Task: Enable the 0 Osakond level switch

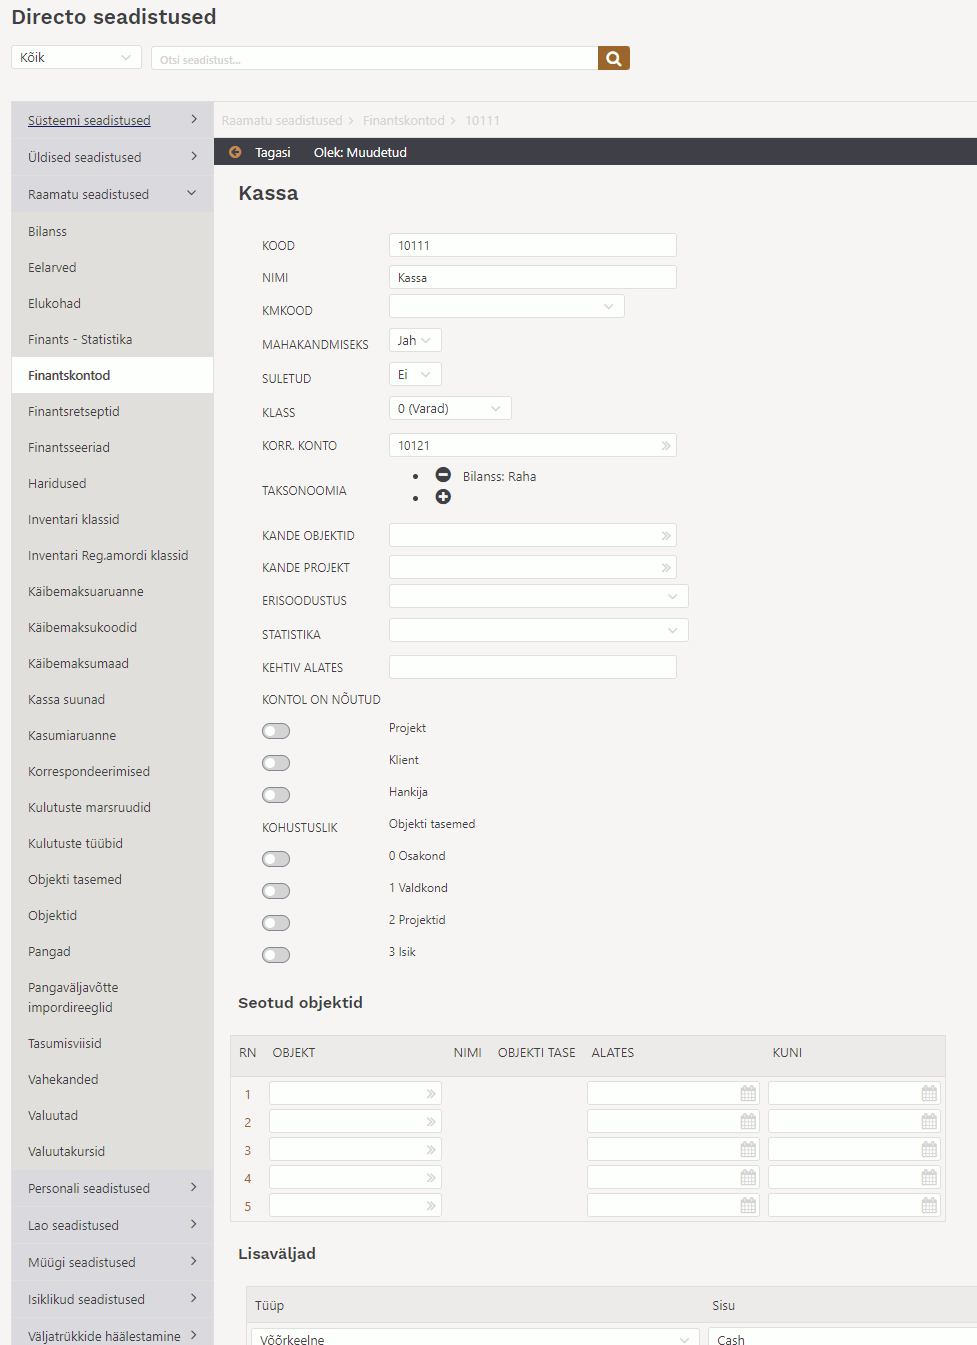Action: [276, 859]
